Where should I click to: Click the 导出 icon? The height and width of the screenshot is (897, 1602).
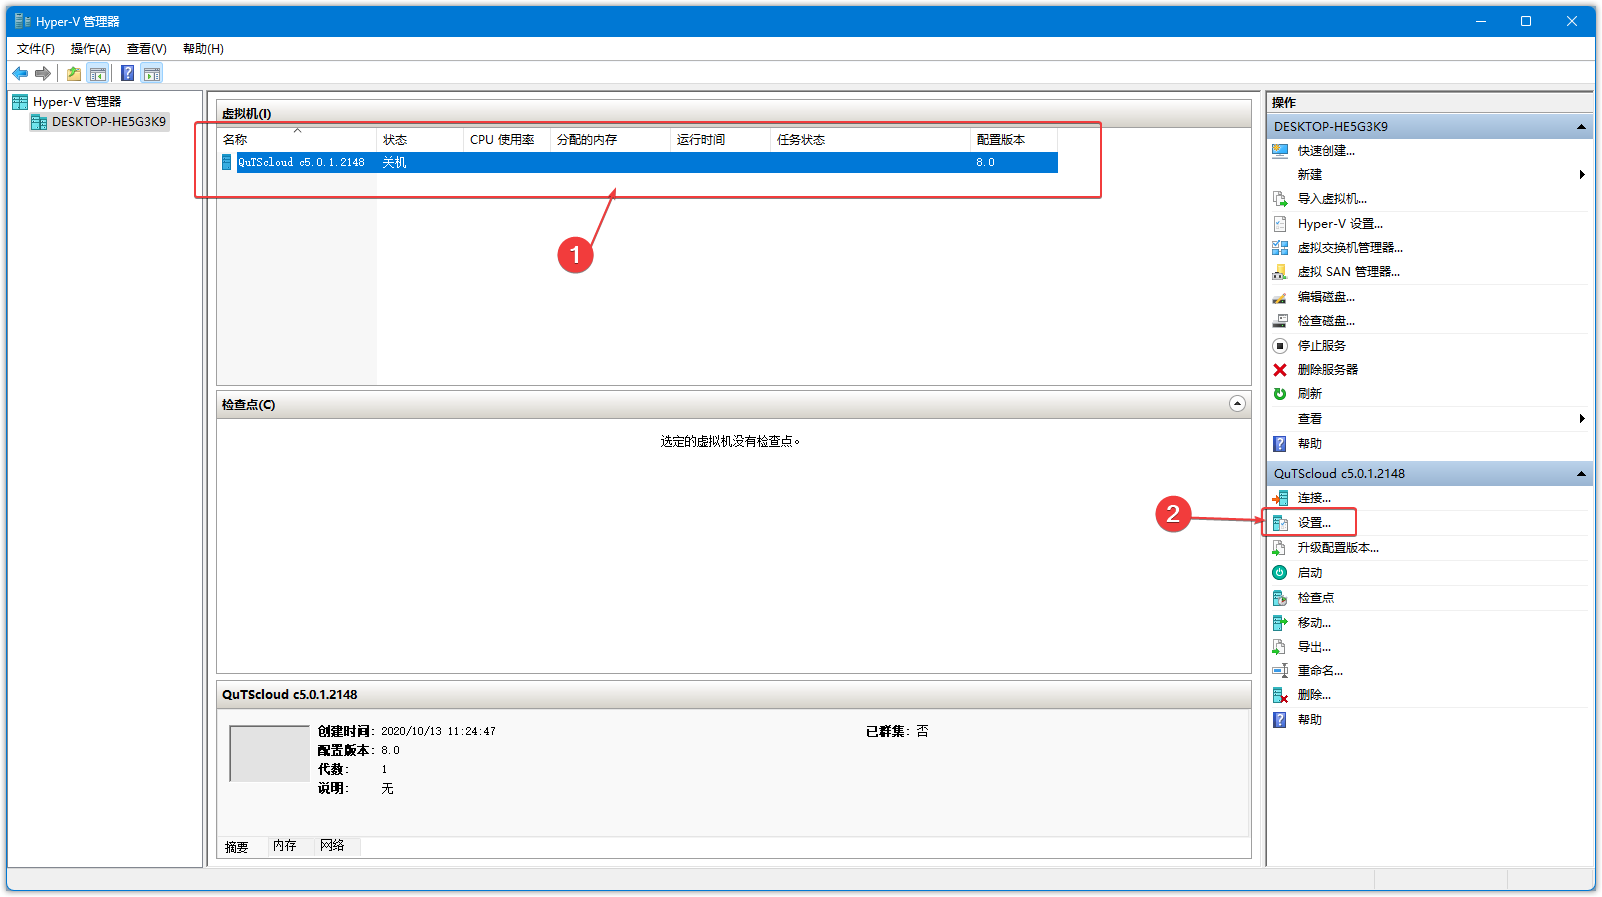click(1280, 647)
